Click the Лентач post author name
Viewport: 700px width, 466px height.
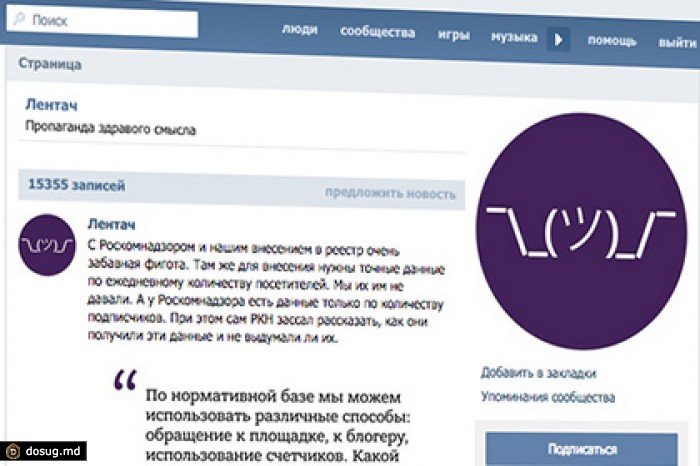click(111, 224)
